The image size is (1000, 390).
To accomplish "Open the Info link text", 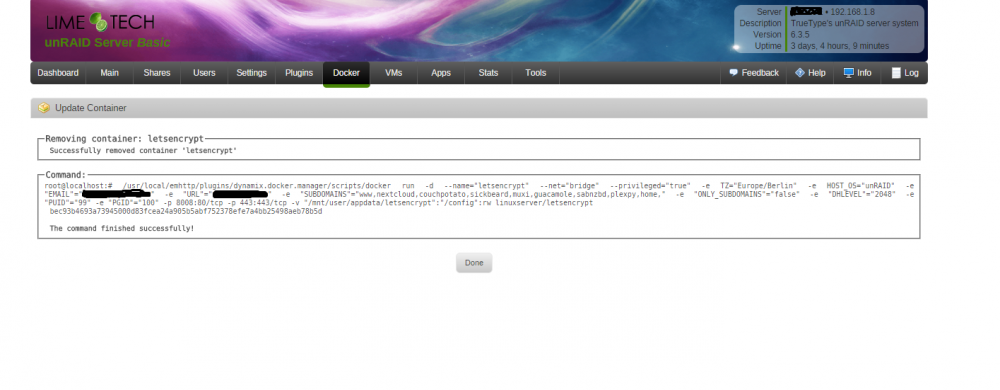I will pos(864,73).
